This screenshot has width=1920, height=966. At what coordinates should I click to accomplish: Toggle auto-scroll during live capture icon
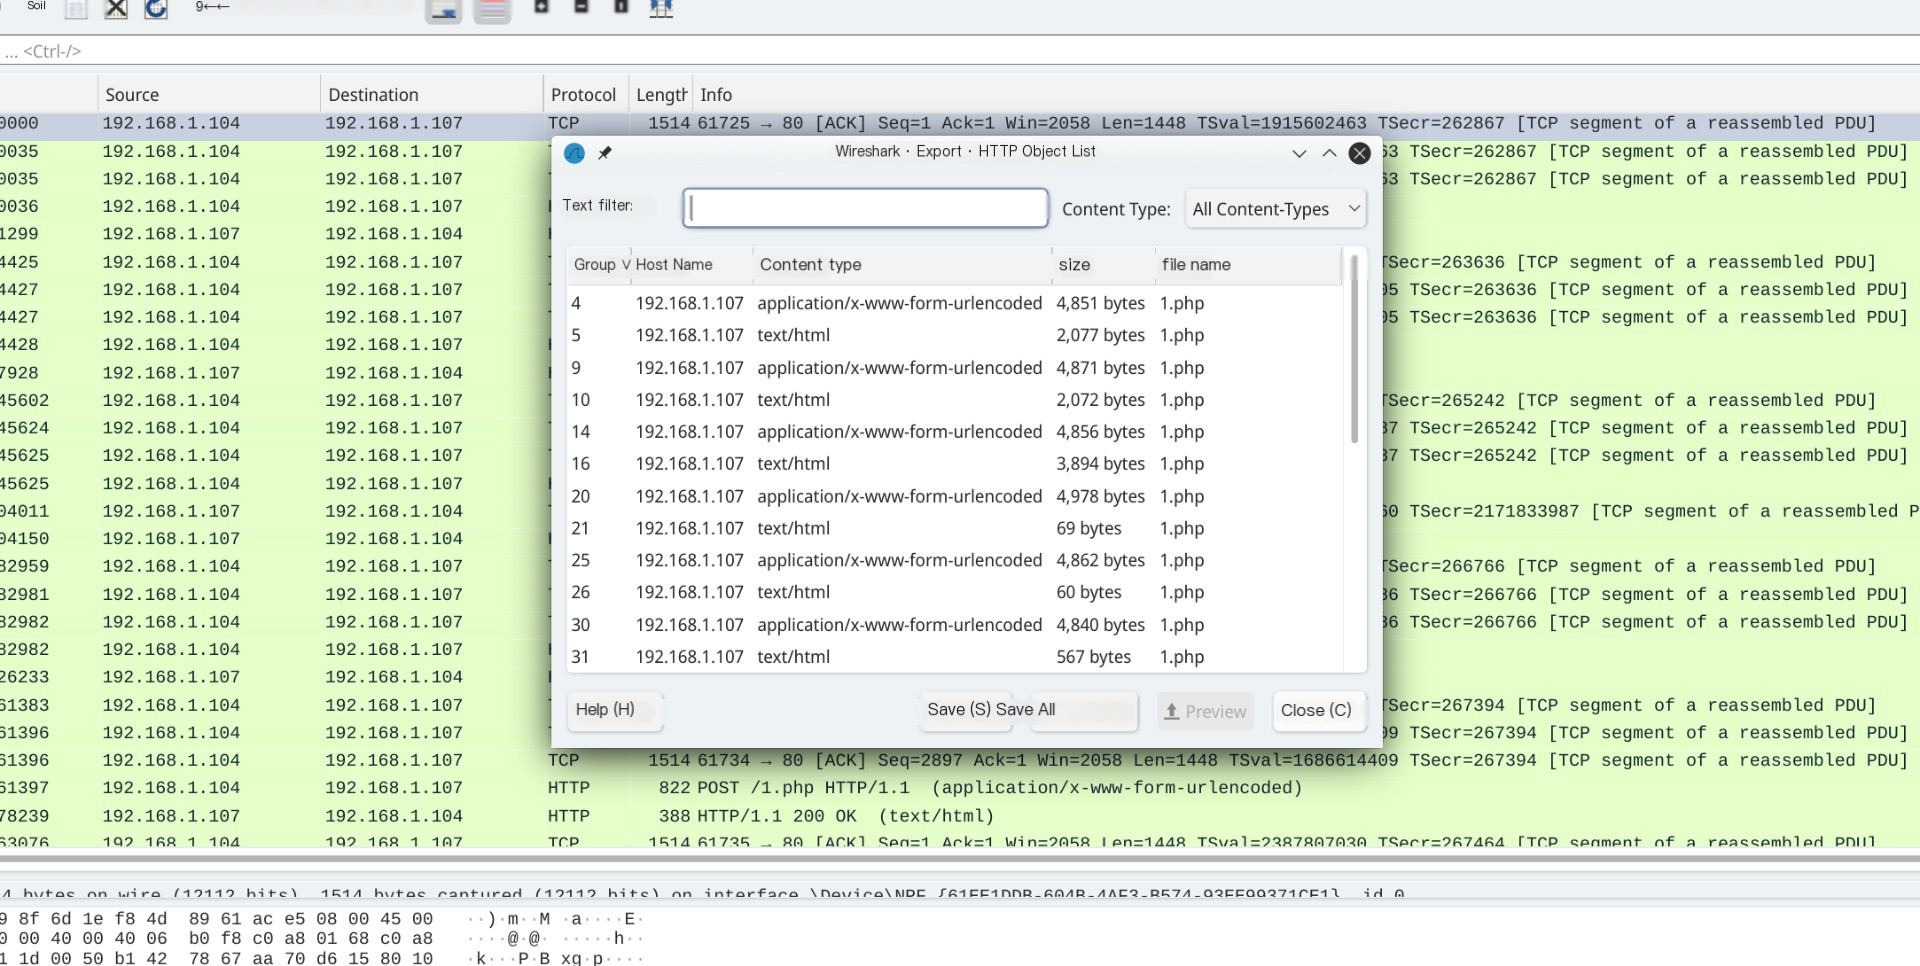click(x=444, y=11)
